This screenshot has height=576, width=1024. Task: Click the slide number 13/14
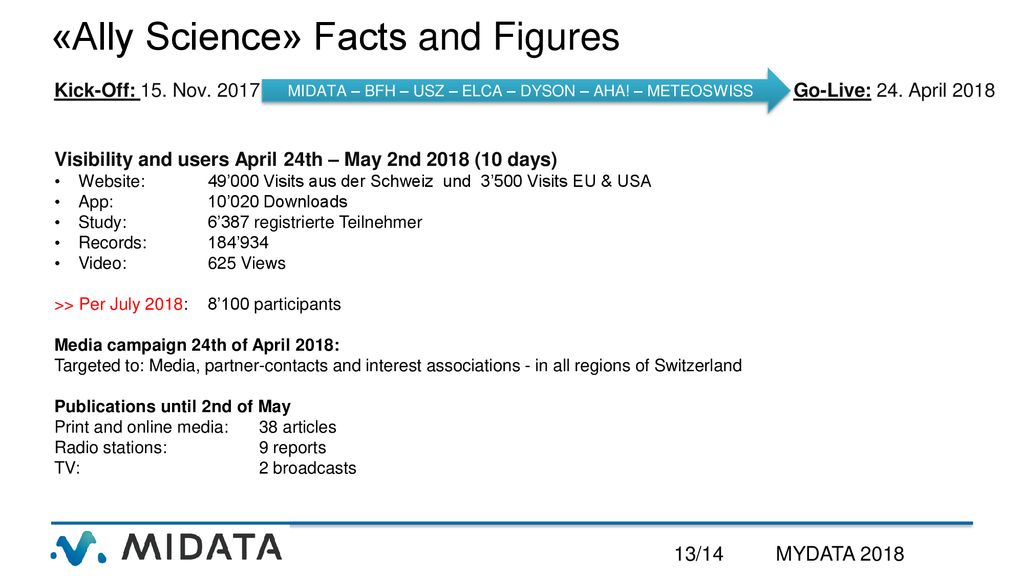[x=699, y=554]
